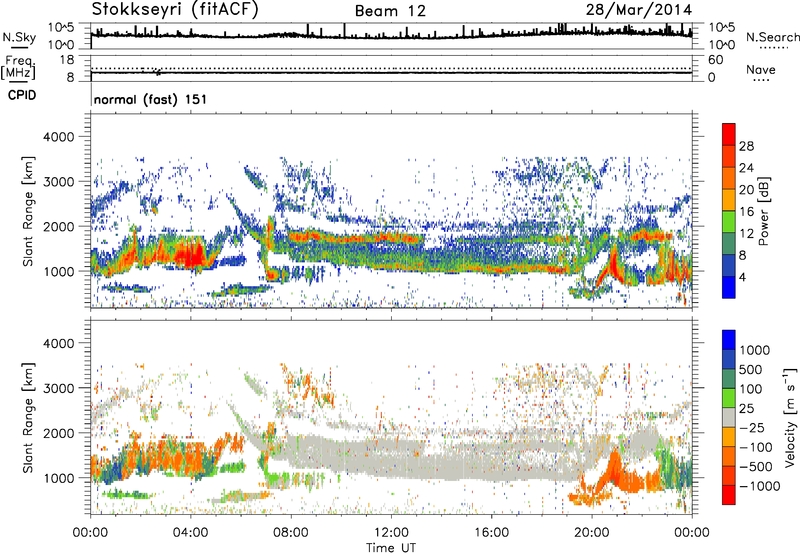Click the "-1000" value on velocity colorbar
Image resolution: width=800 pixels, height=554 pixels.
tap(760, 486)
